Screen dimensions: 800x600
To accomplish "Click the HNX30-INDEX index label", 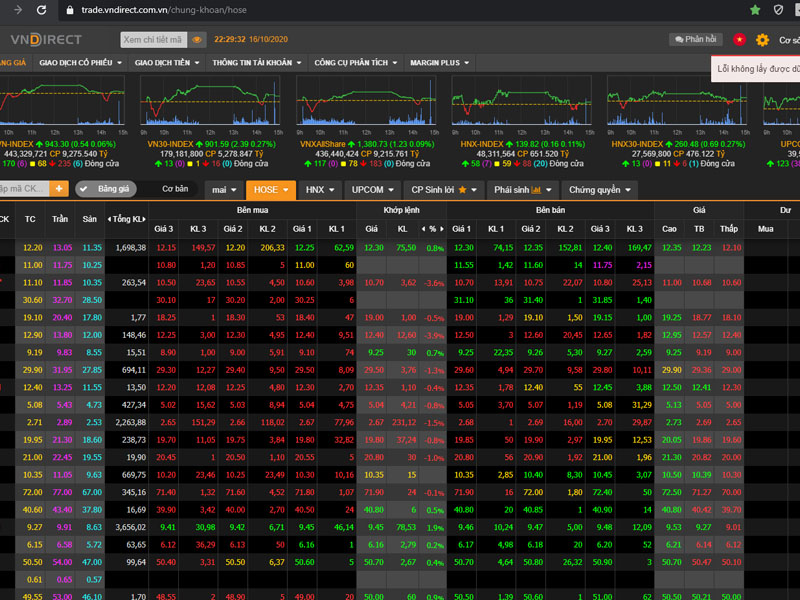I will coord(637,144).
